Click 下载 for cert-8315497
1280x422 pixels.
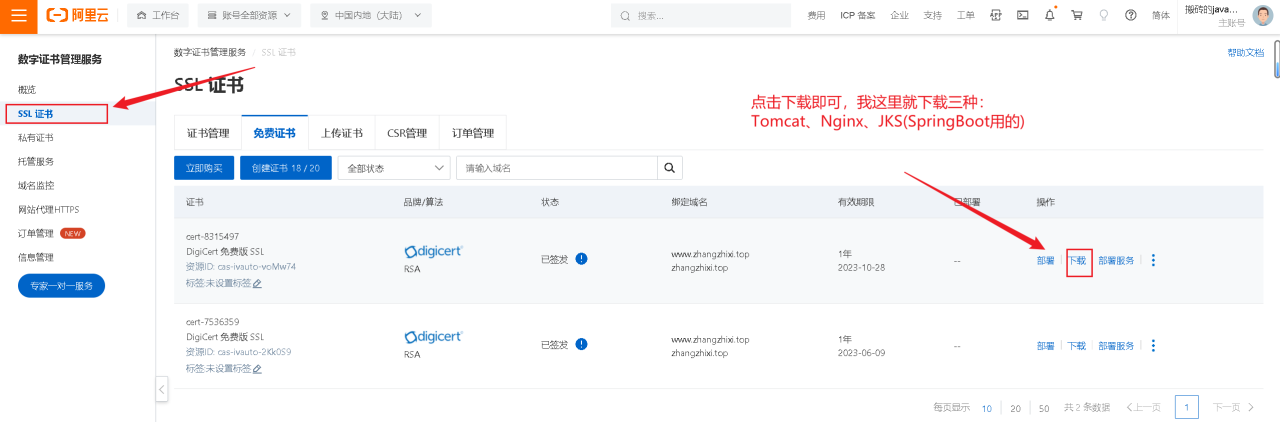pyautogui.click(x=1077, y=260)
